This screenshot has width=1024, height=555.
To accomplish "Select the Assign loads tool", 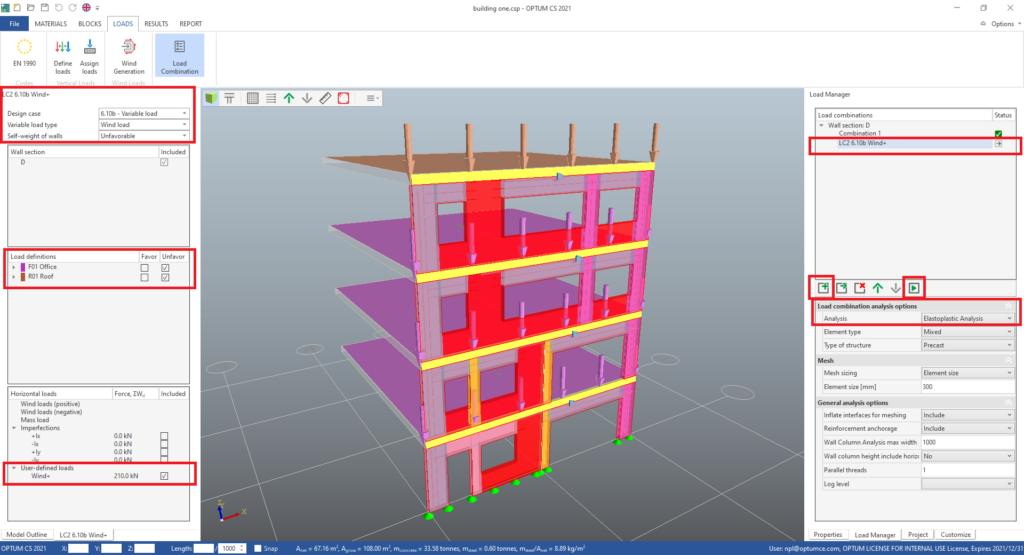I will [89, 54].
